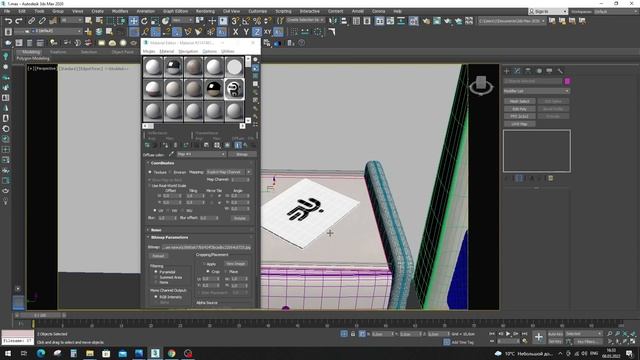Open the Rendering menu

tap(205, 11)
